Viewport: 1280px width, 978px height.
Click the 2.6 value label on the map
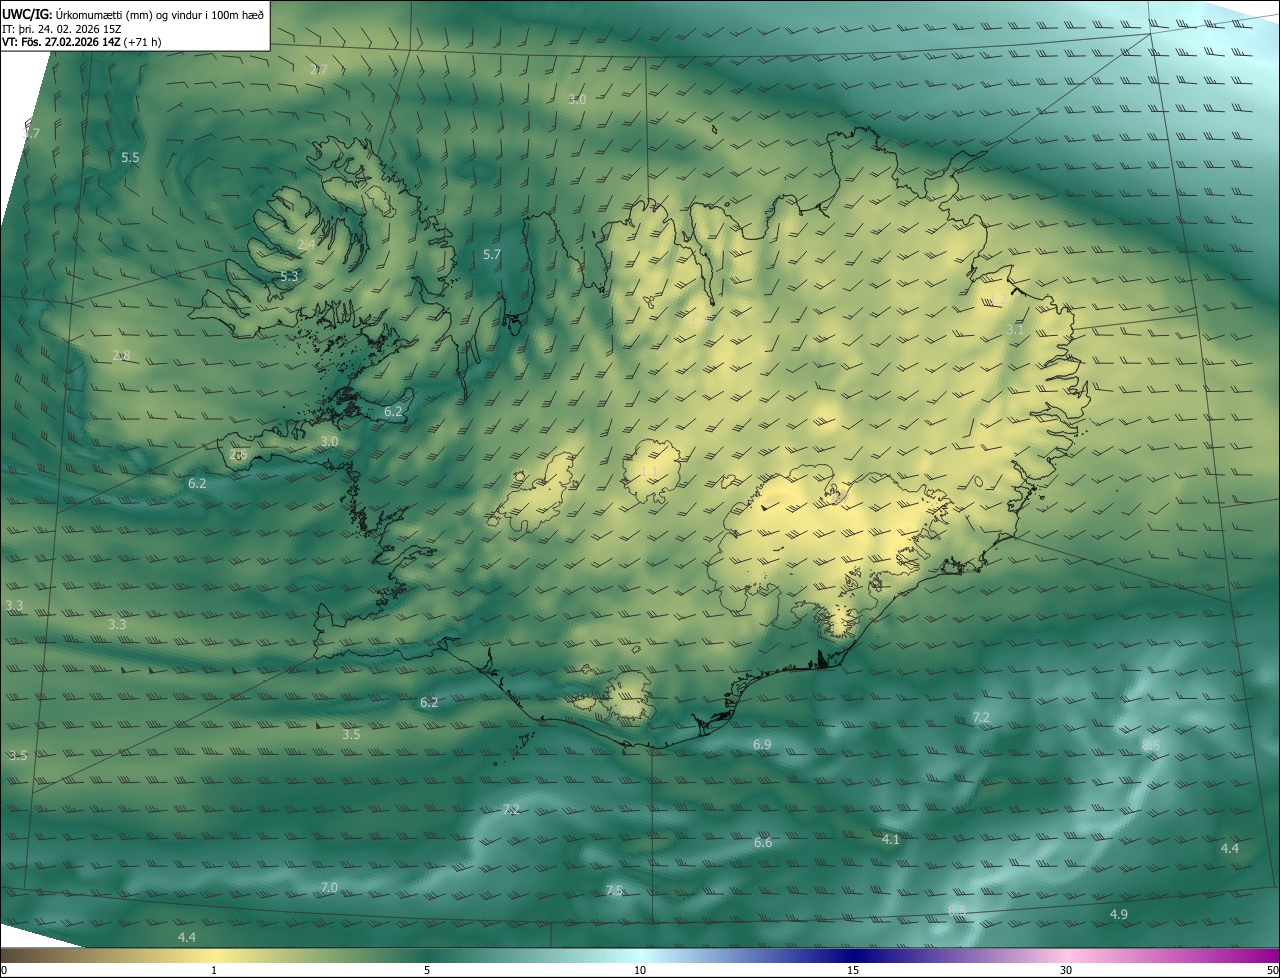pos(238,455)
